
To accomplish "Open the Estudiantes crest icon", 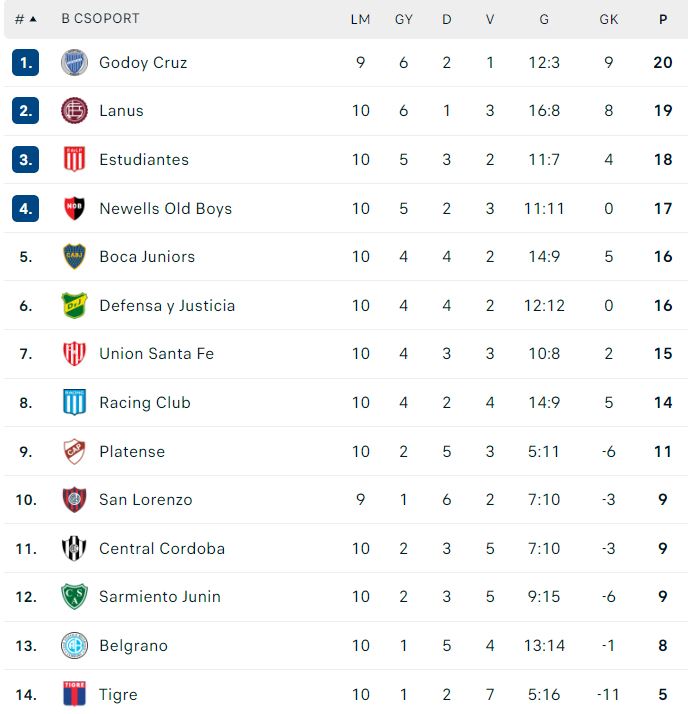I will click(x=74, y=159).
